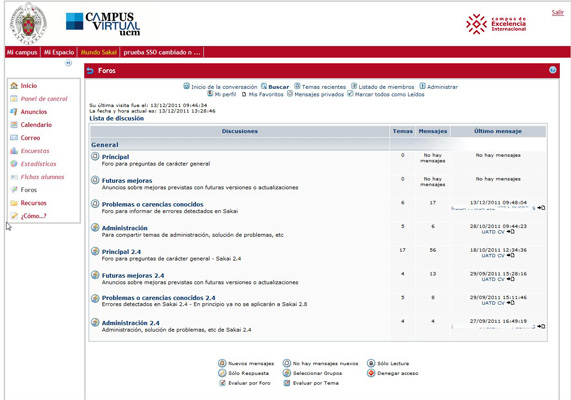Open the prueba SSO cambiado tab
The height and width of the screenshot is (400, 571).
pos(162,52)
